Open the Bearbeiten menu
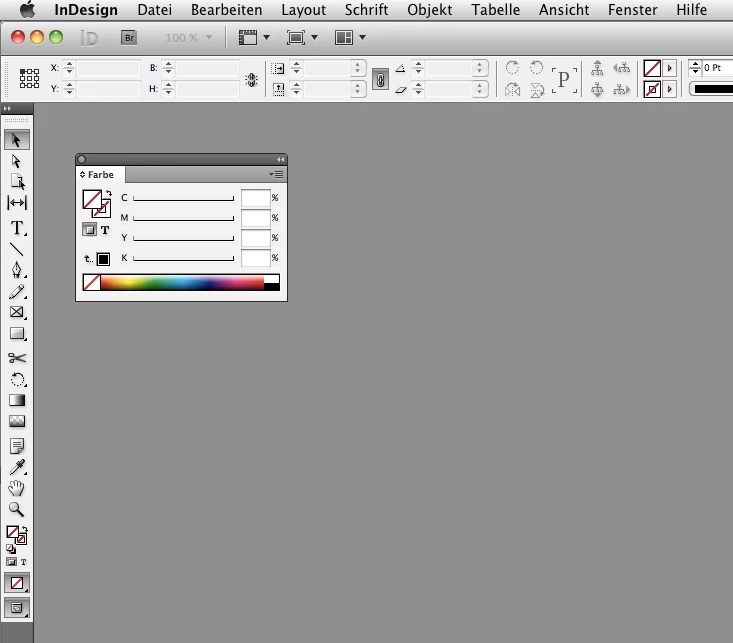733x643 pixels. tap(227, 10)
